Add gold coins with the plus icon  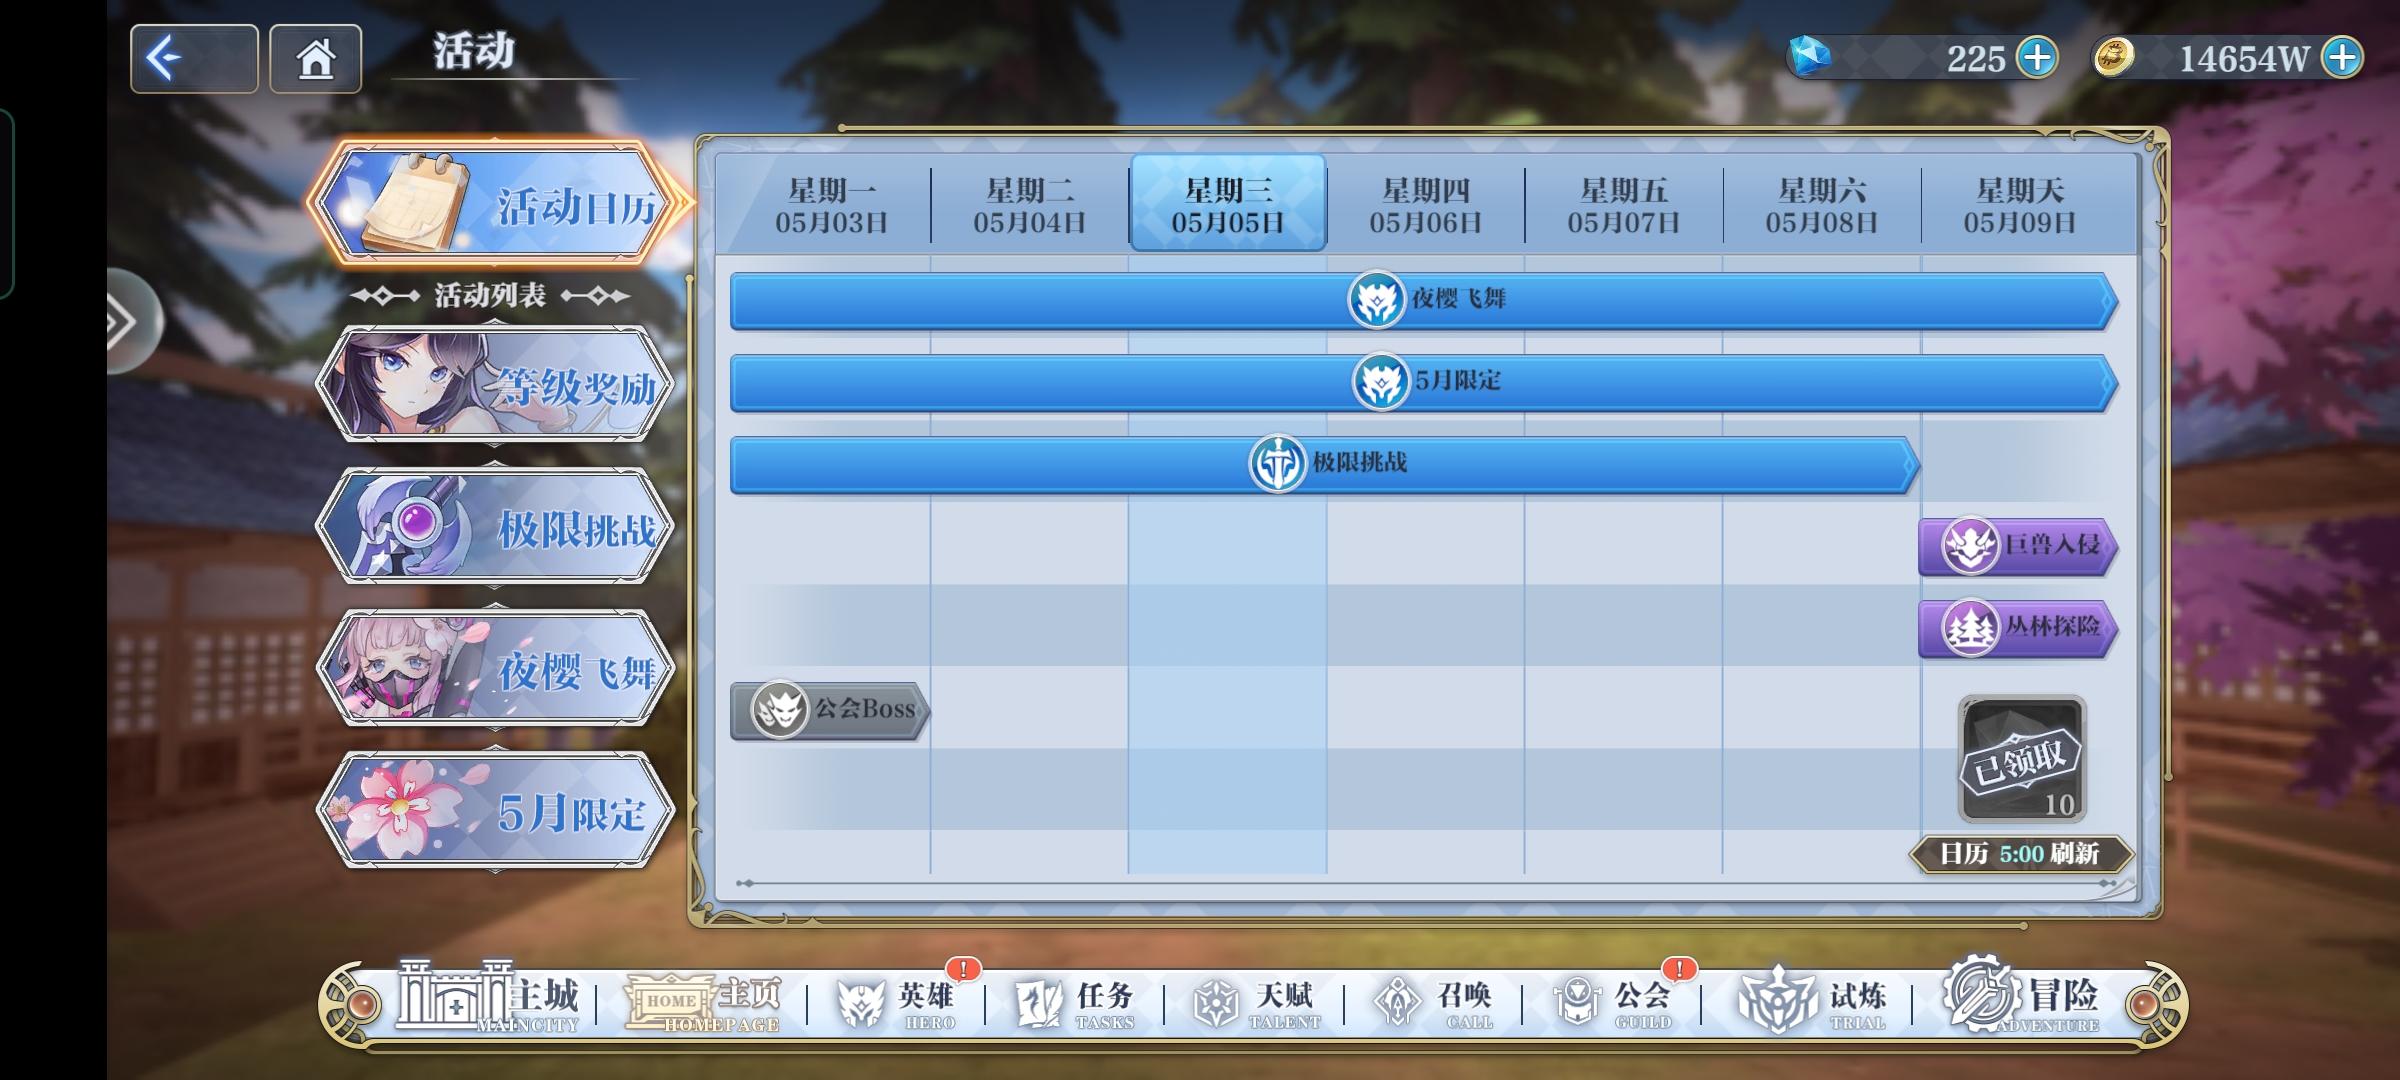(2343, 58)
